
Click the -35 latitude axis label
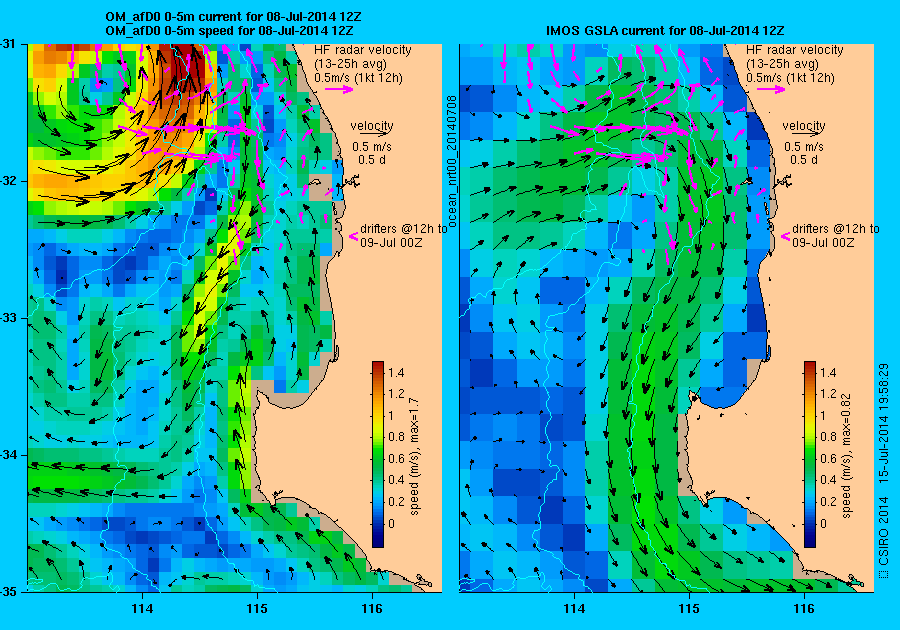point(8,592)
